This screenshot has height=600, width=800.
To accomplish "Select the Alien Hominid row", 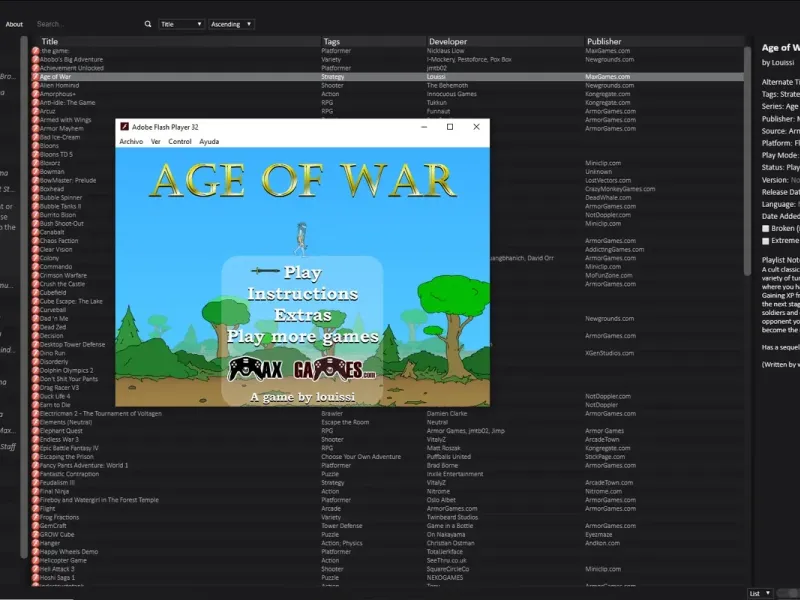I will pos(387,85).
